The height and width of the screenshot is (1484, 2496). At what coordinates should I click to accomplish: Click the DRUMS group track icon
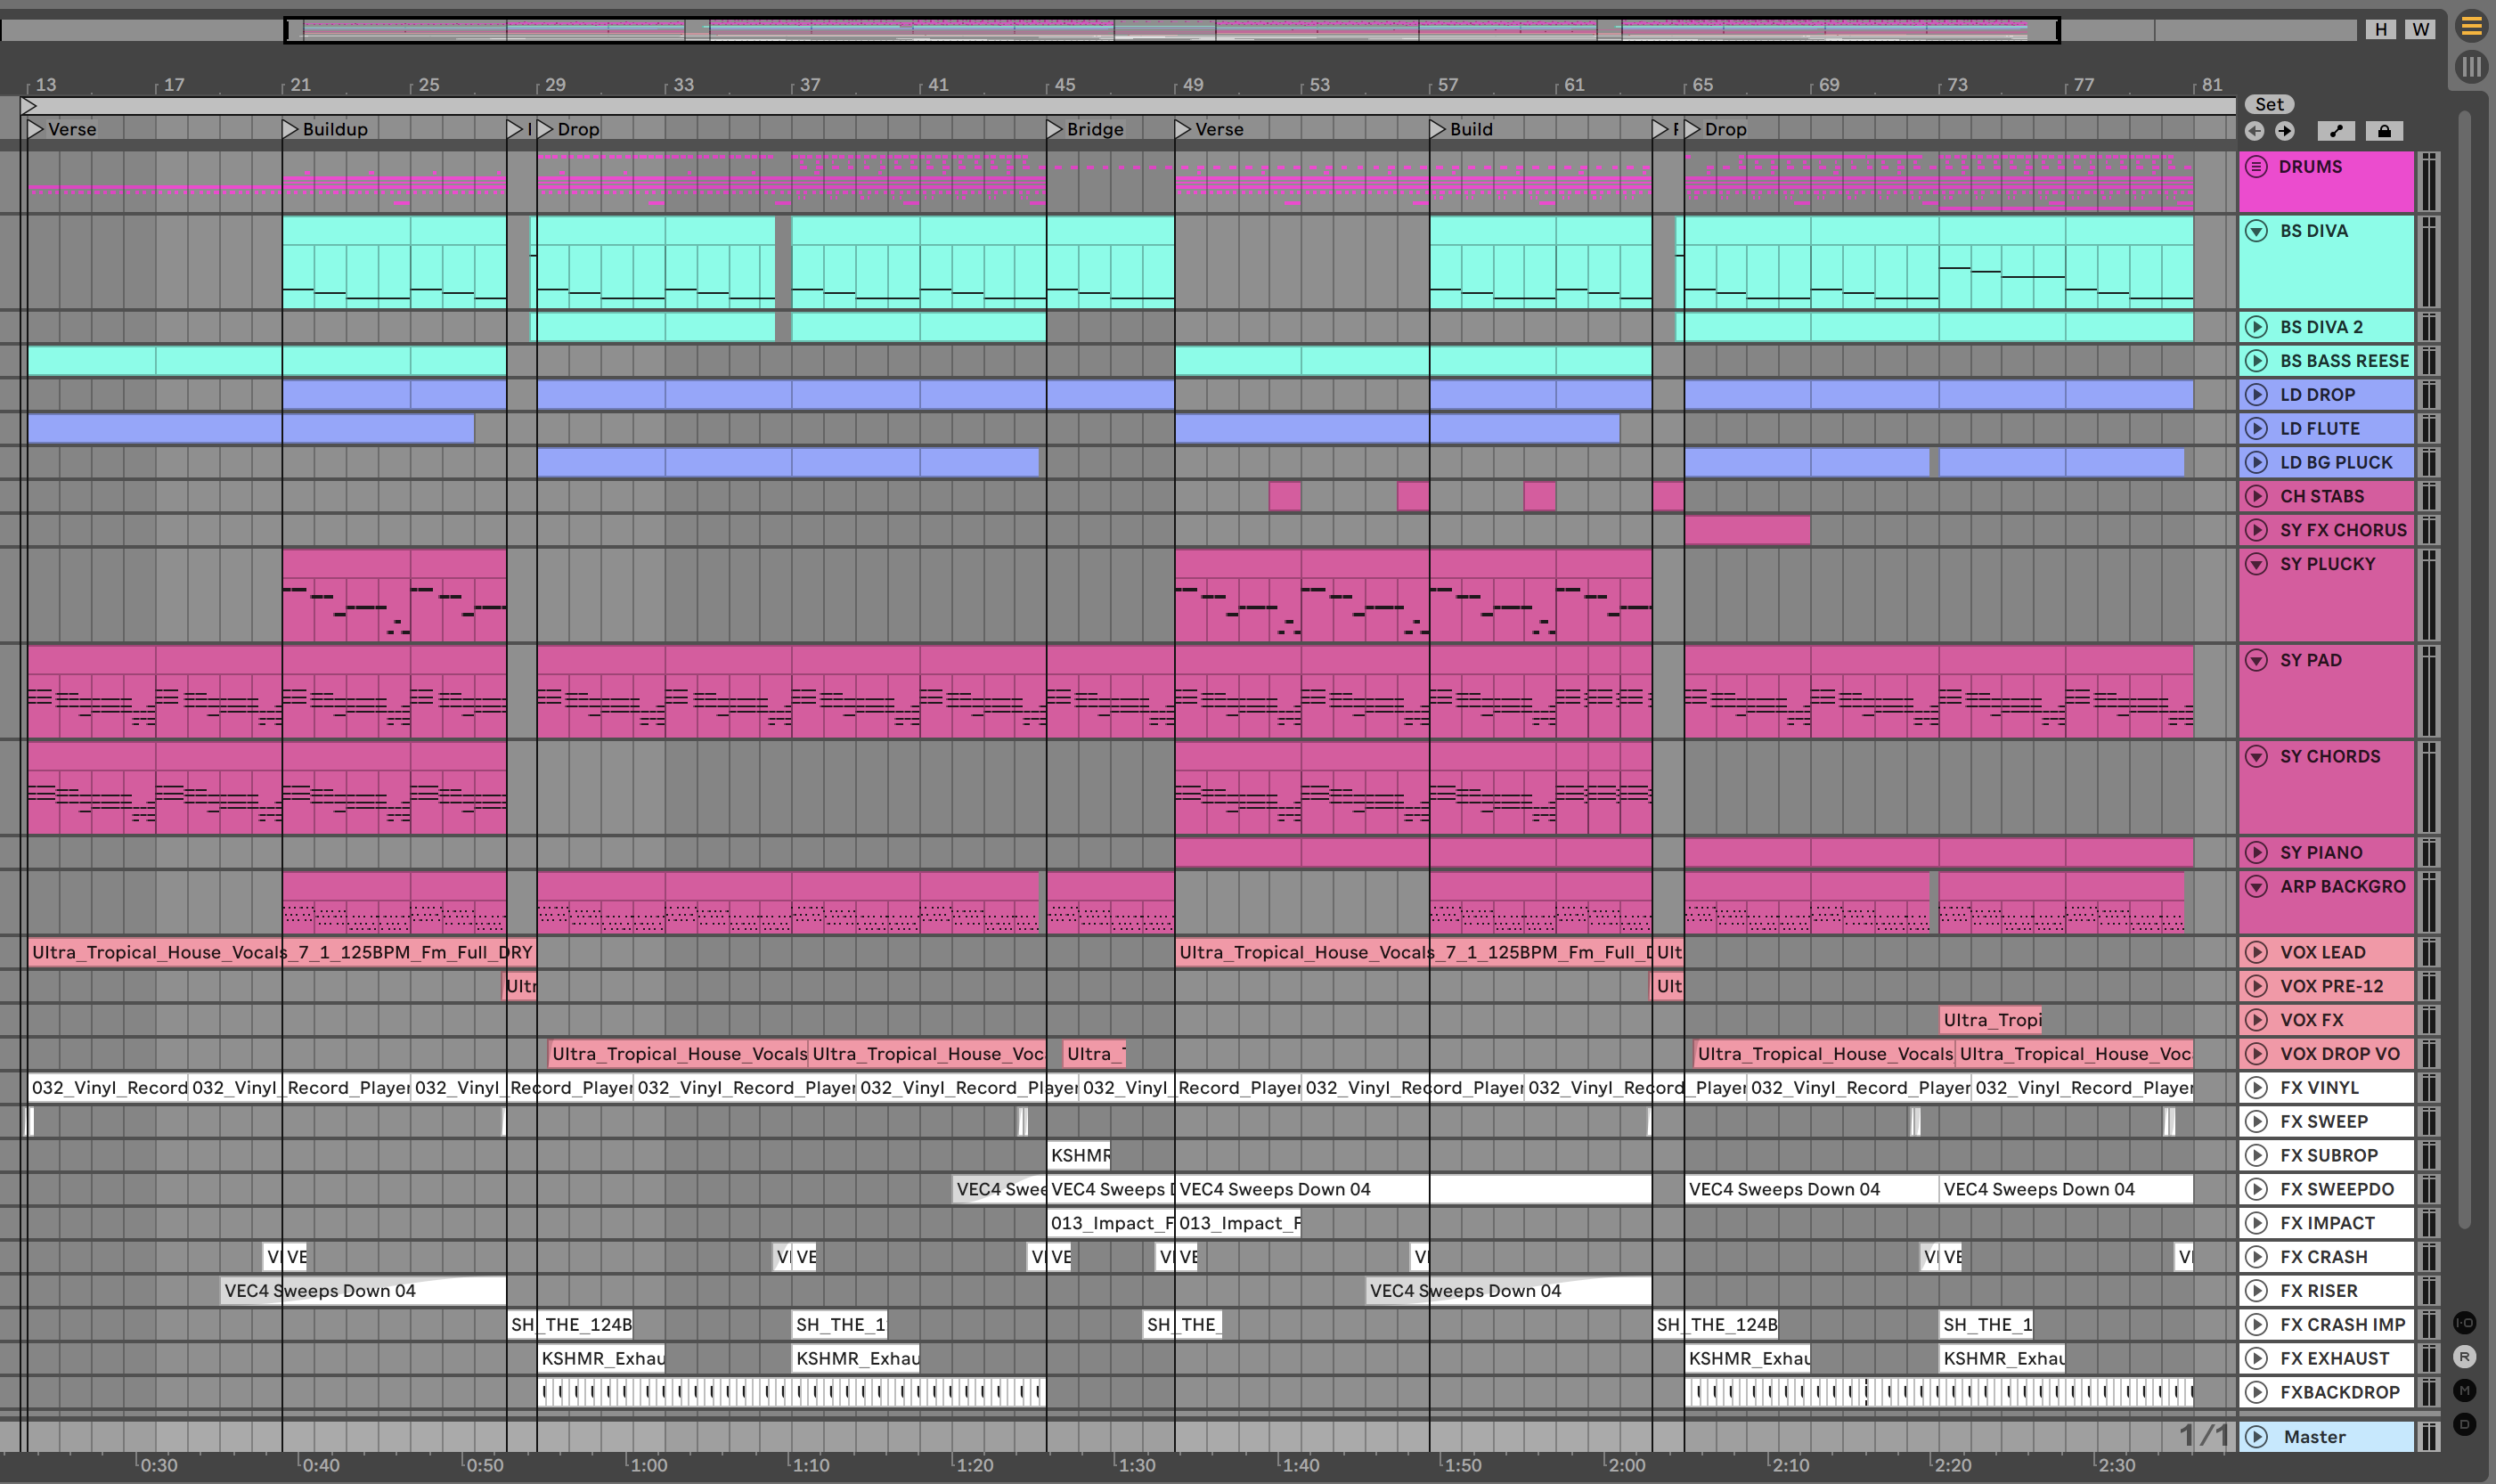click(2257, 167)
